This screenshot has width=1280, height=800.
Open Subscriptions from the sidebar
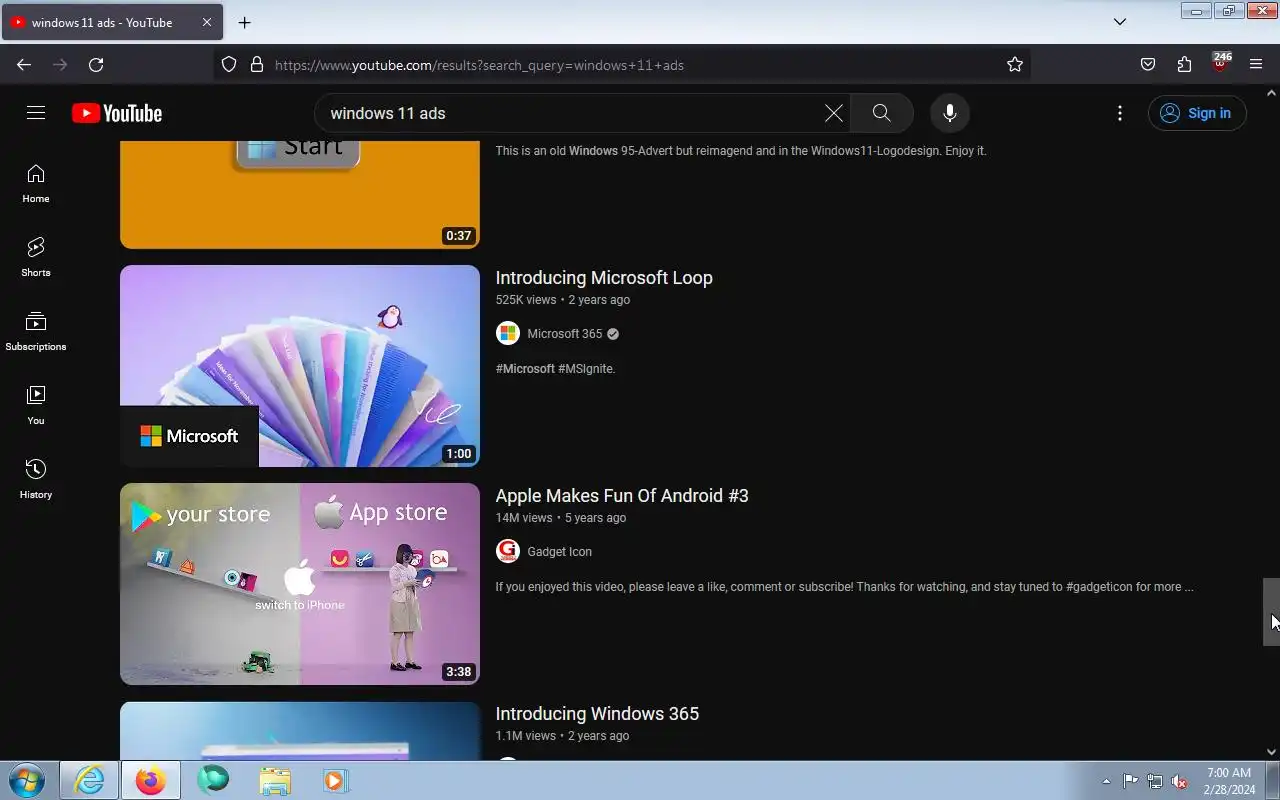click(36, 332)
